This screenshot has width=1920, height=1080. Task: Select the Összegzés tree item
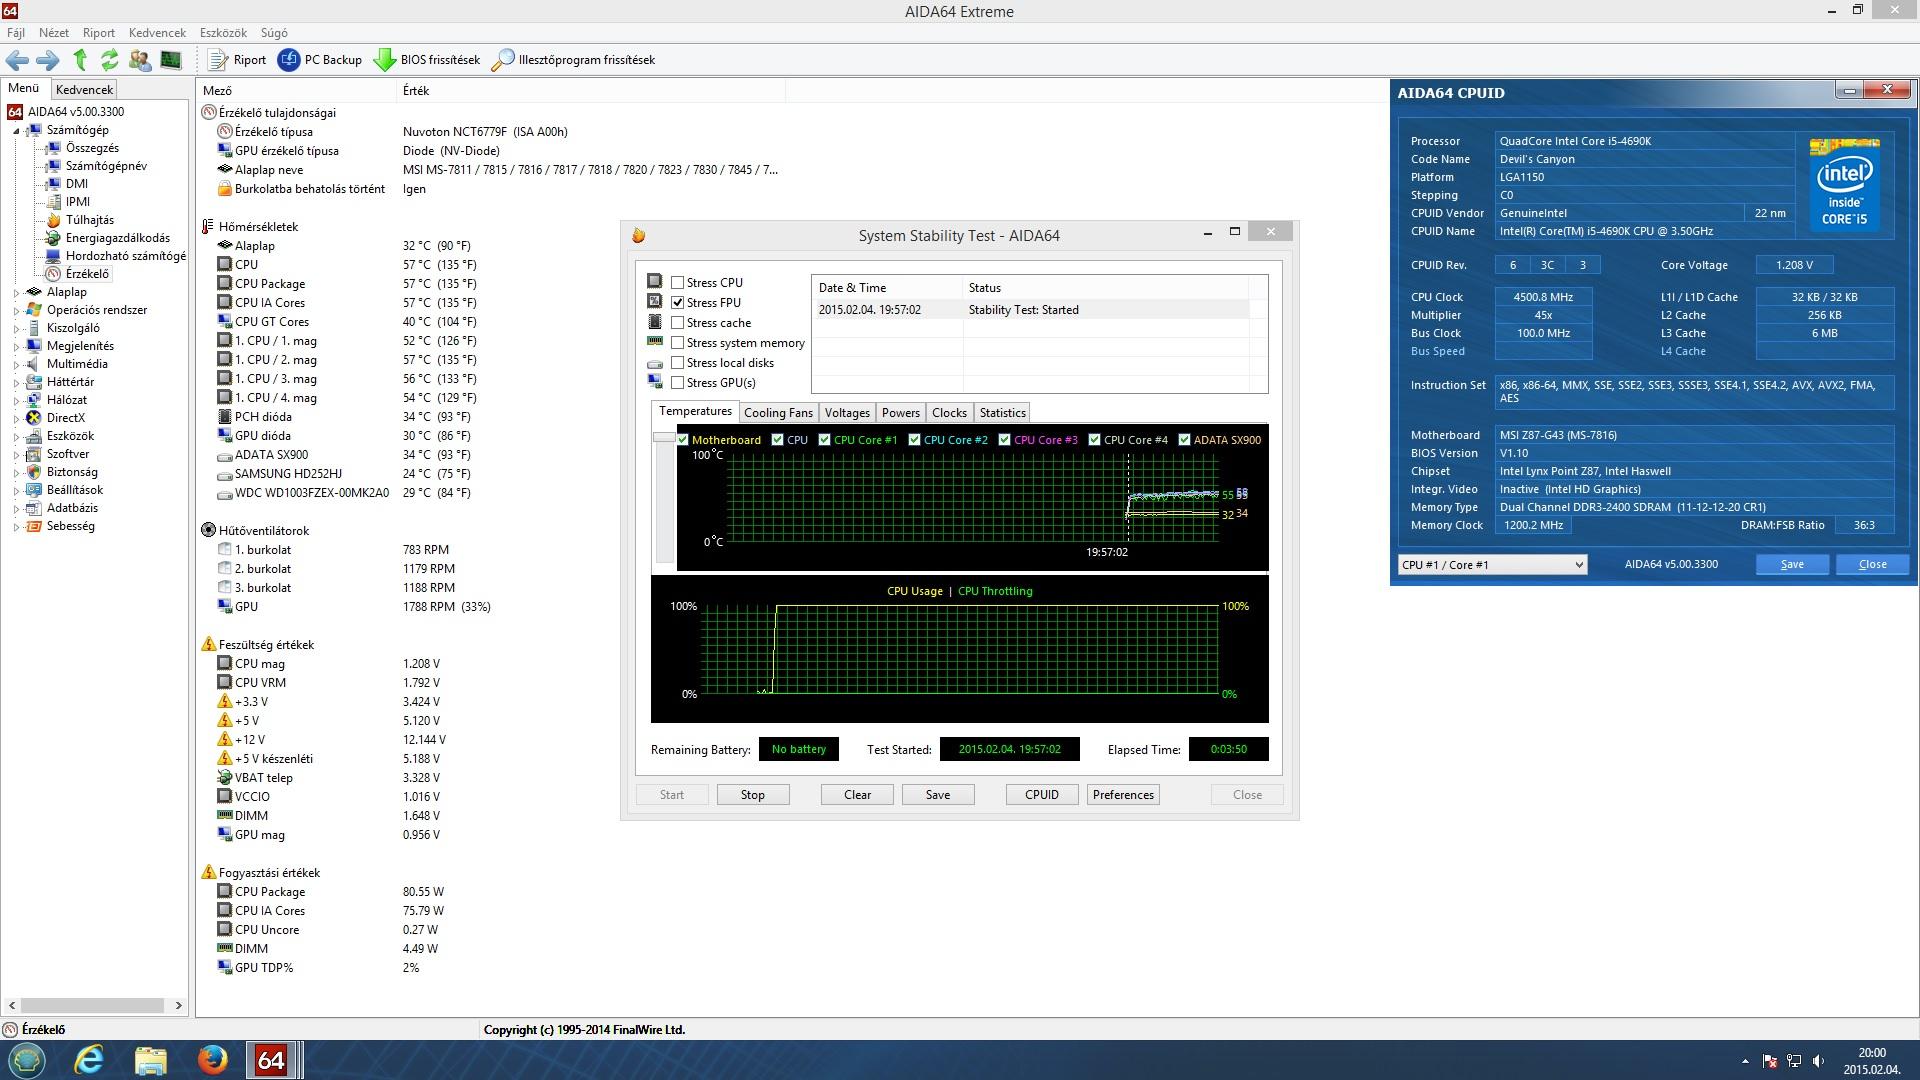click(92, 148)
